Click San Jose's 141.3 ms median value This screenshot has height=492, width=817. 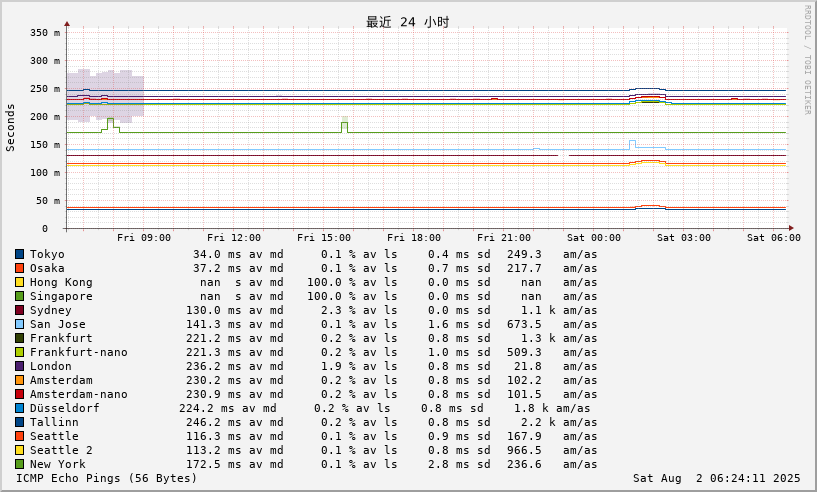click(x=214, y=325)
